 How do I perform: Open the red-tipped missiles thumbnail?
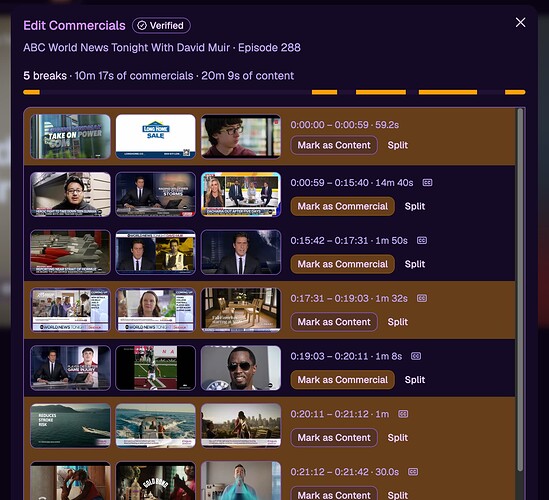coord(70,252)
